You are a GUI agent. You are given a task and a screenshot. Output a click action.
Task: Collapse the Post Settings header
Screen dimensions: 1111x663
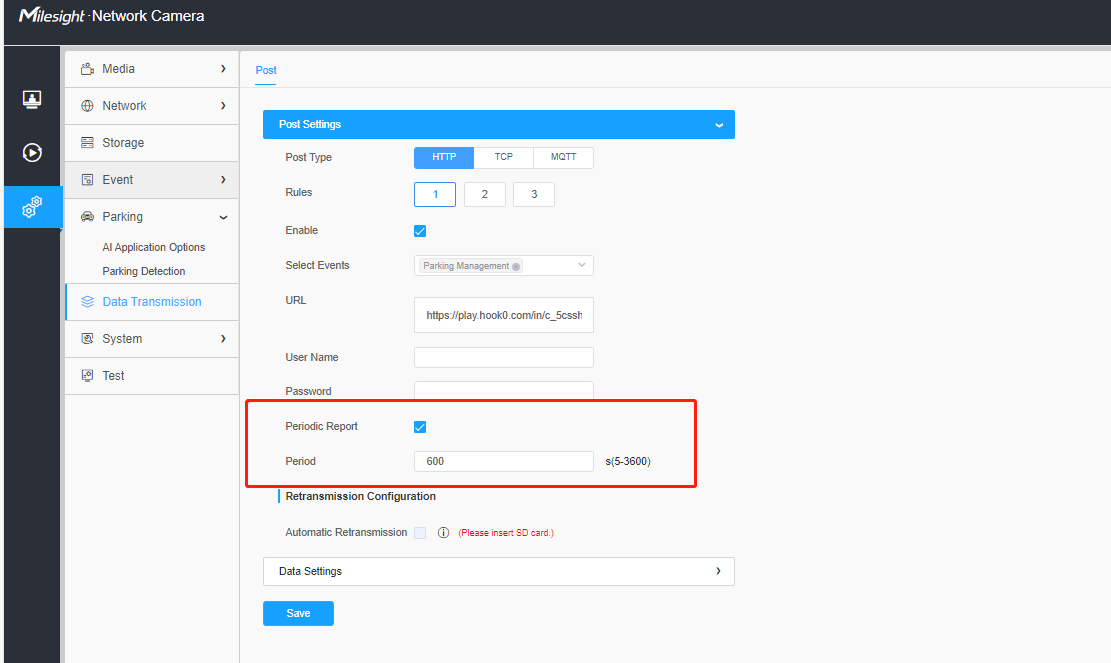pyautogui.click(x=499, y=124)
